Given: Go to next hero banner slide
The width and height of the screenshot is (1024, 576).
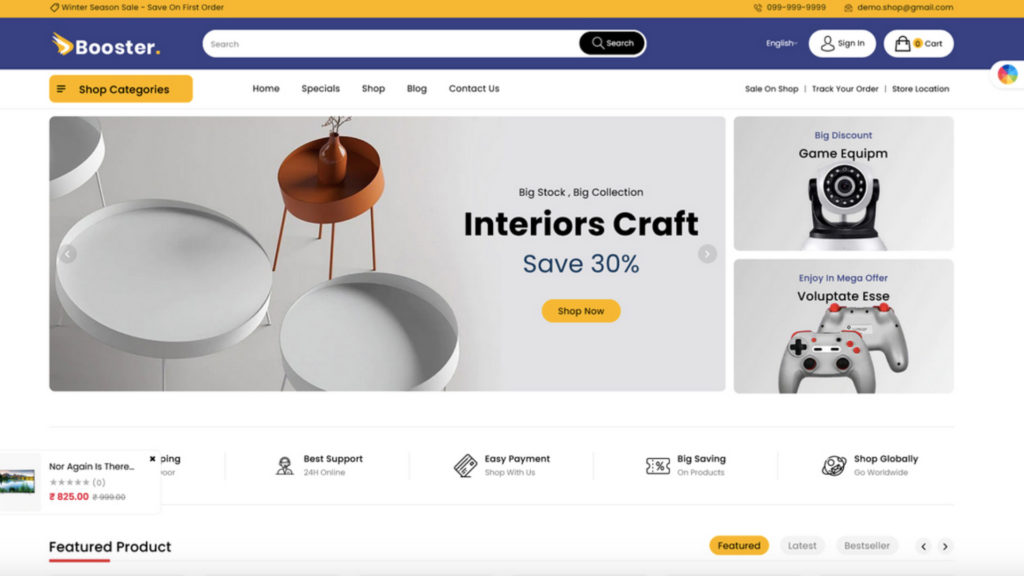Looking at the screenshot, I should [707, 253].
